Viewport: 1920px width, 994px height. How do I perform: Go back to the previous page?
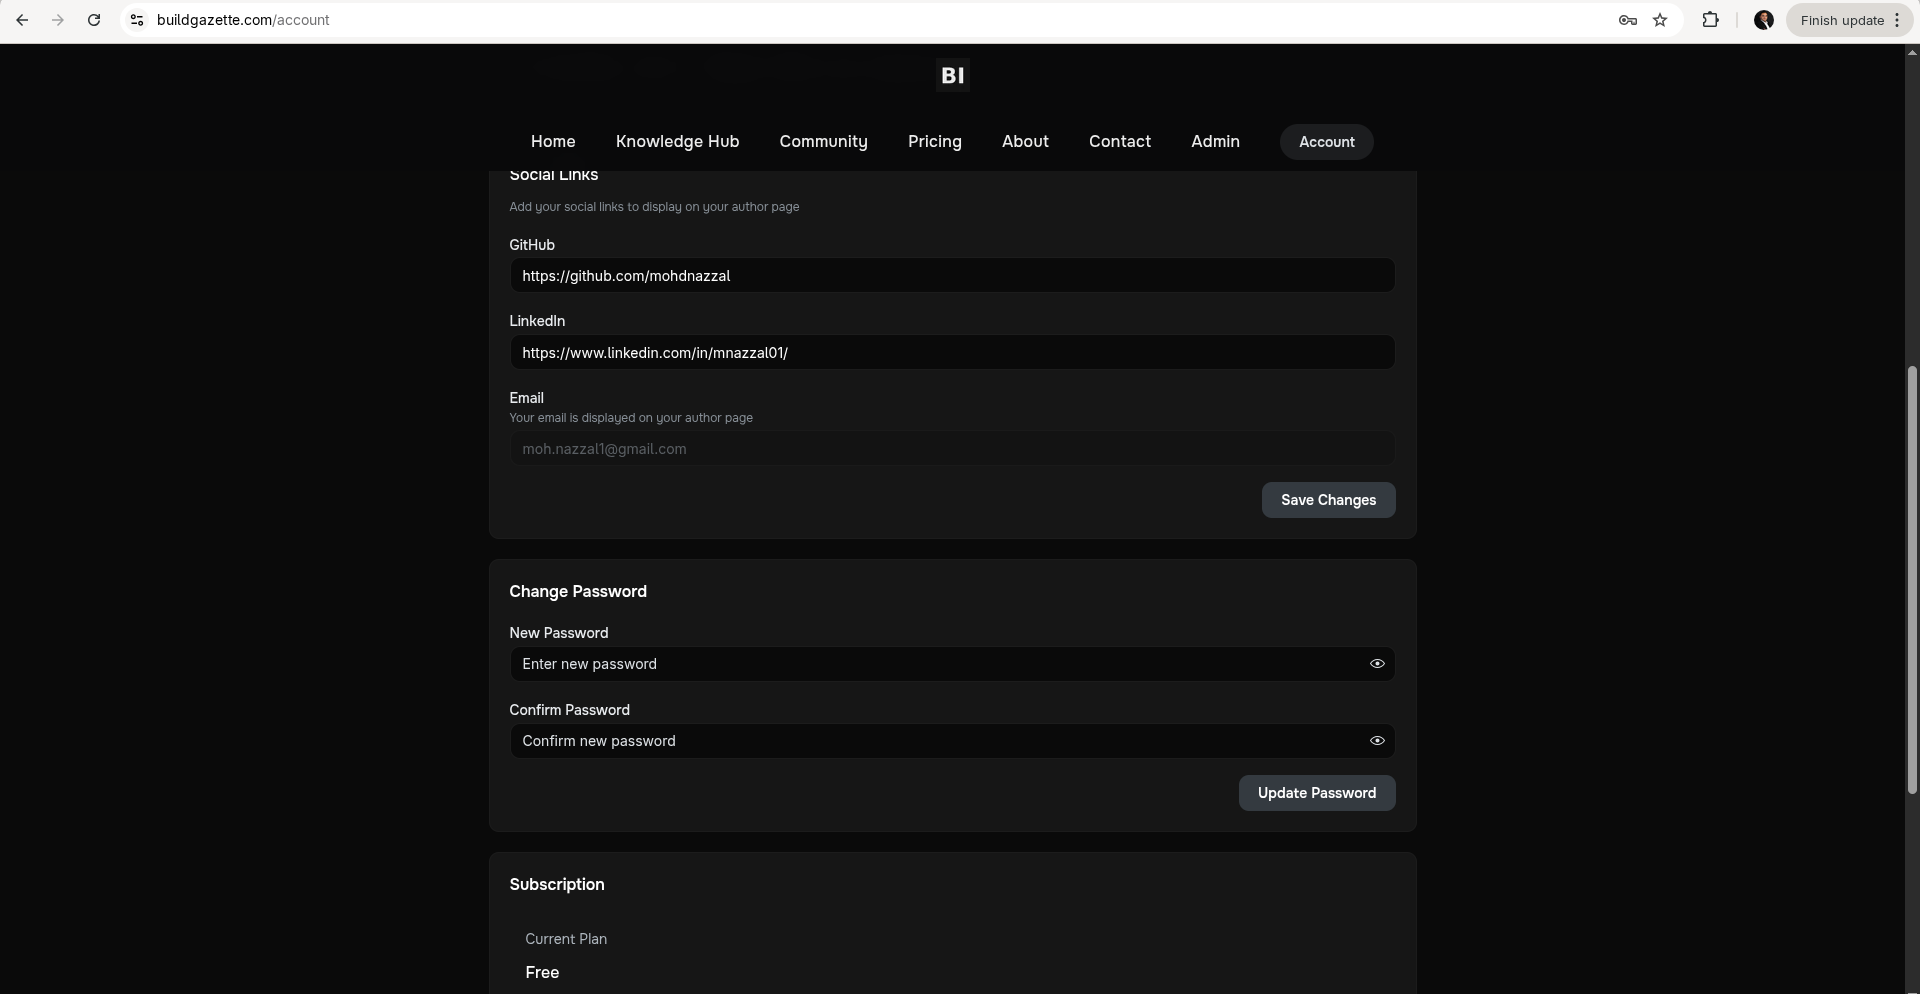pyautogui.click(x=22, y=20)
